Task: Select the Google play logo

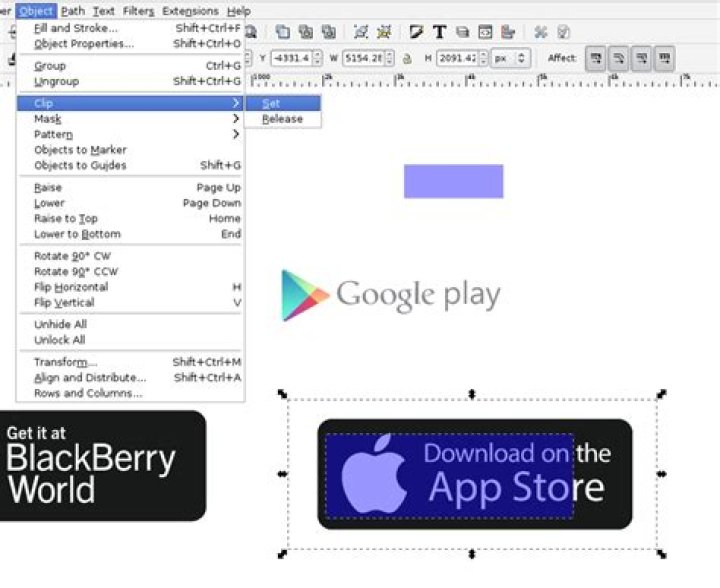Action: [x=391, y=295]
